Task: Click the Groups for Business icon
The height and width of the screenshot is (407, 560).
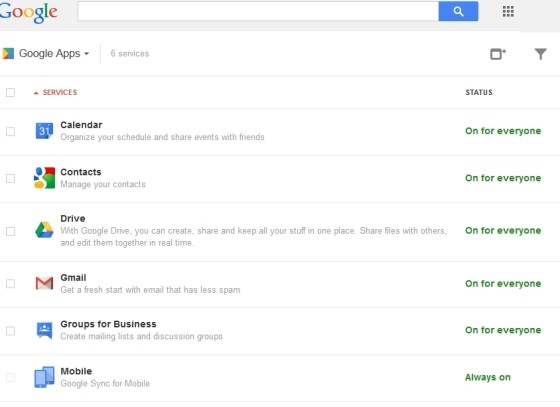Action: (44, 330)
